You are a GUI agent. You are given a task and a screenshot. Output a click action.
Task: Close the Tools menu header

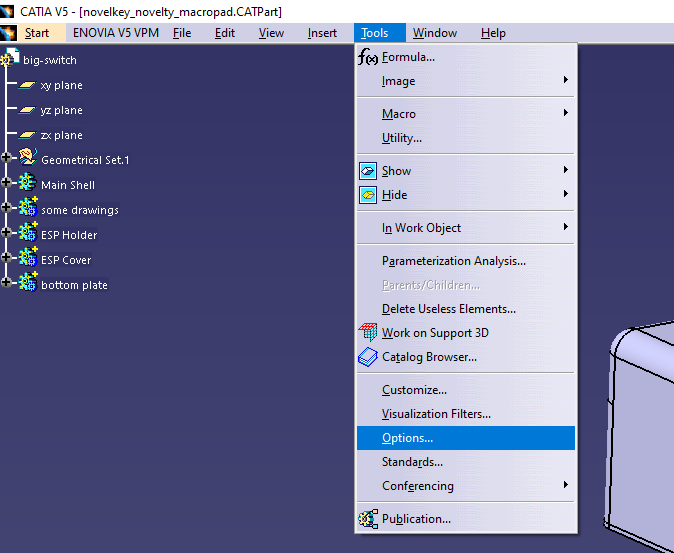click(x=380, y=33)
